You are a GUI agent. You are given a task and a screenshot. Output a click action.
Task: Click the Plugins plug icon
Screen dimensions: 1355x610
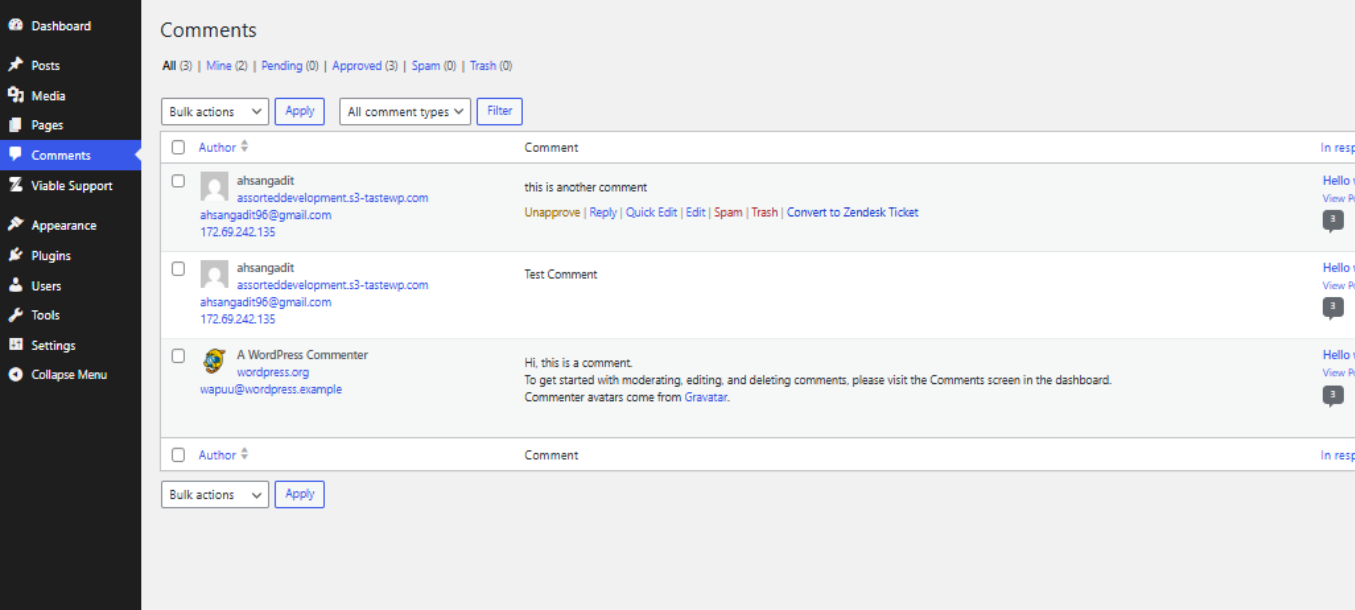pos(15,255)
